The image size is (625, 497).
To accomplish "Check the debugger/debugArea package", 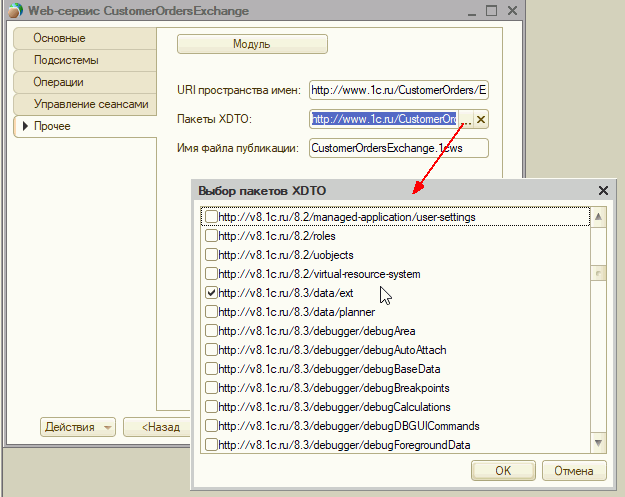I will (x=211, y=331).
